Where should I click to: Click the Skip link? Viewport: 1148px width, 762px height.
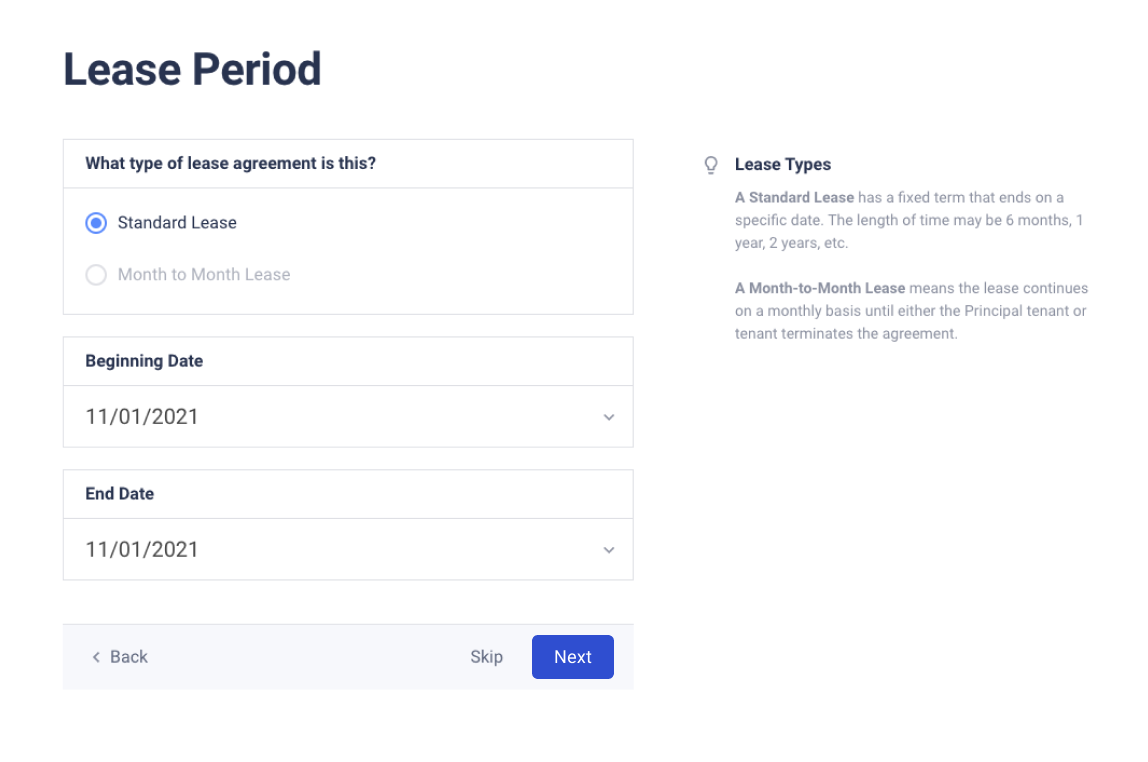[486, 657]
